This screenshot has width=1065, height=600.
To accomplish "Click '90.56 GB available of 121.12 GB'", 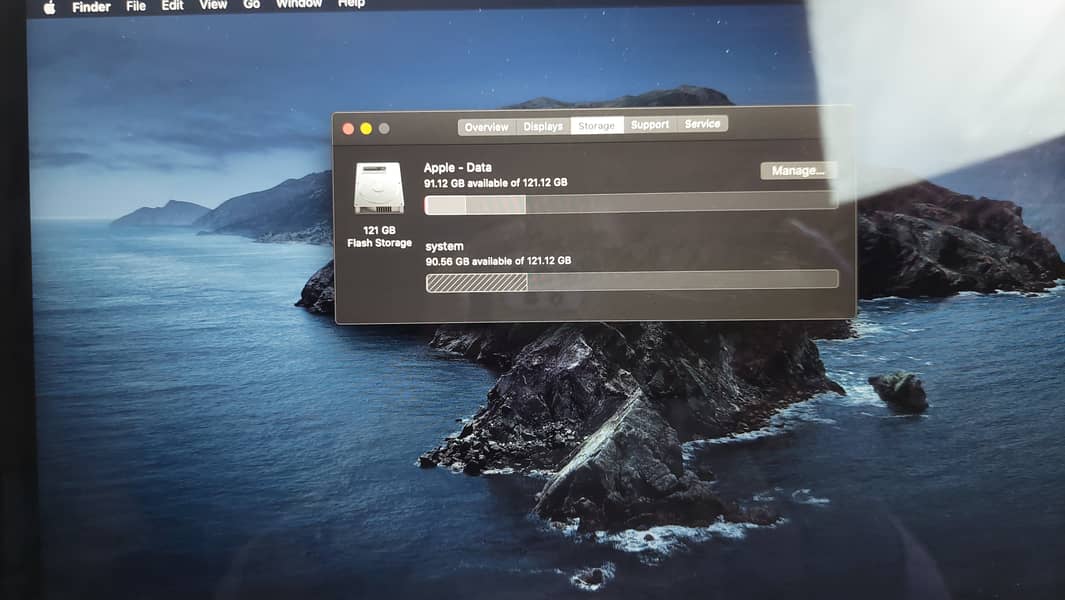I will tap(498, 261).
